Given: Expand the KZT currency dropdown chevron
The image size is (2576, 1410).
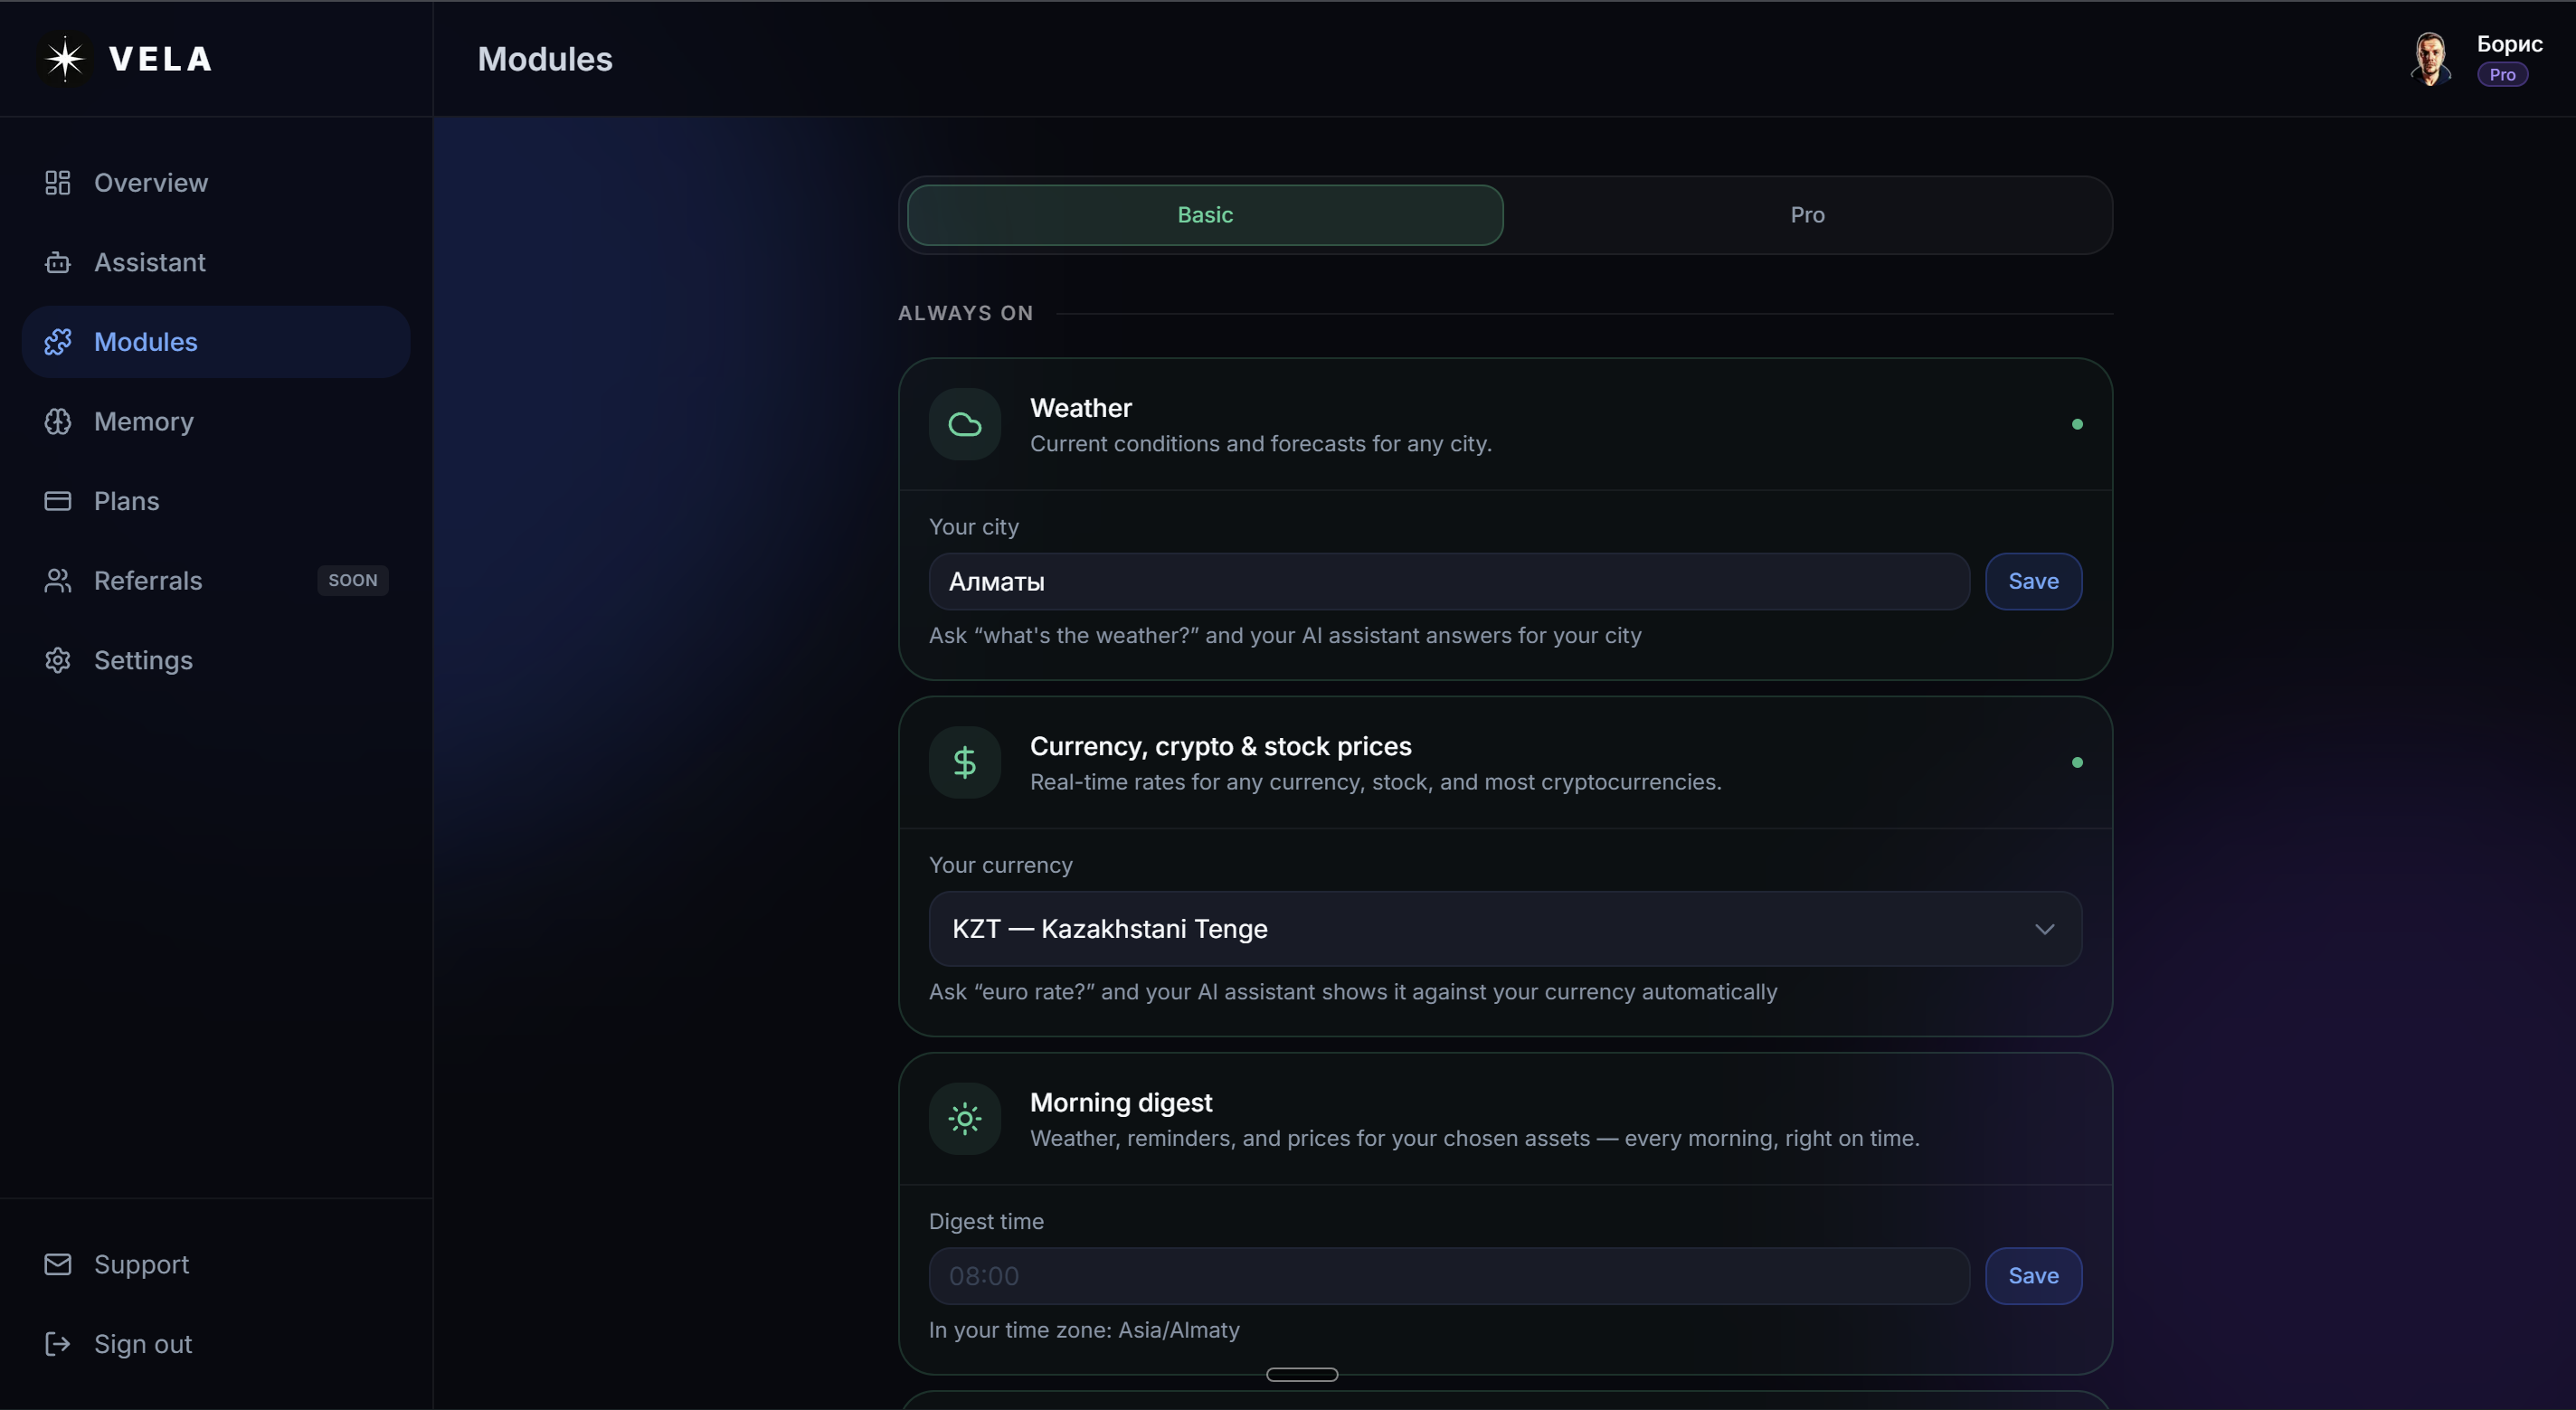Looking at the screenshot, I should (x=2044, y=929).
